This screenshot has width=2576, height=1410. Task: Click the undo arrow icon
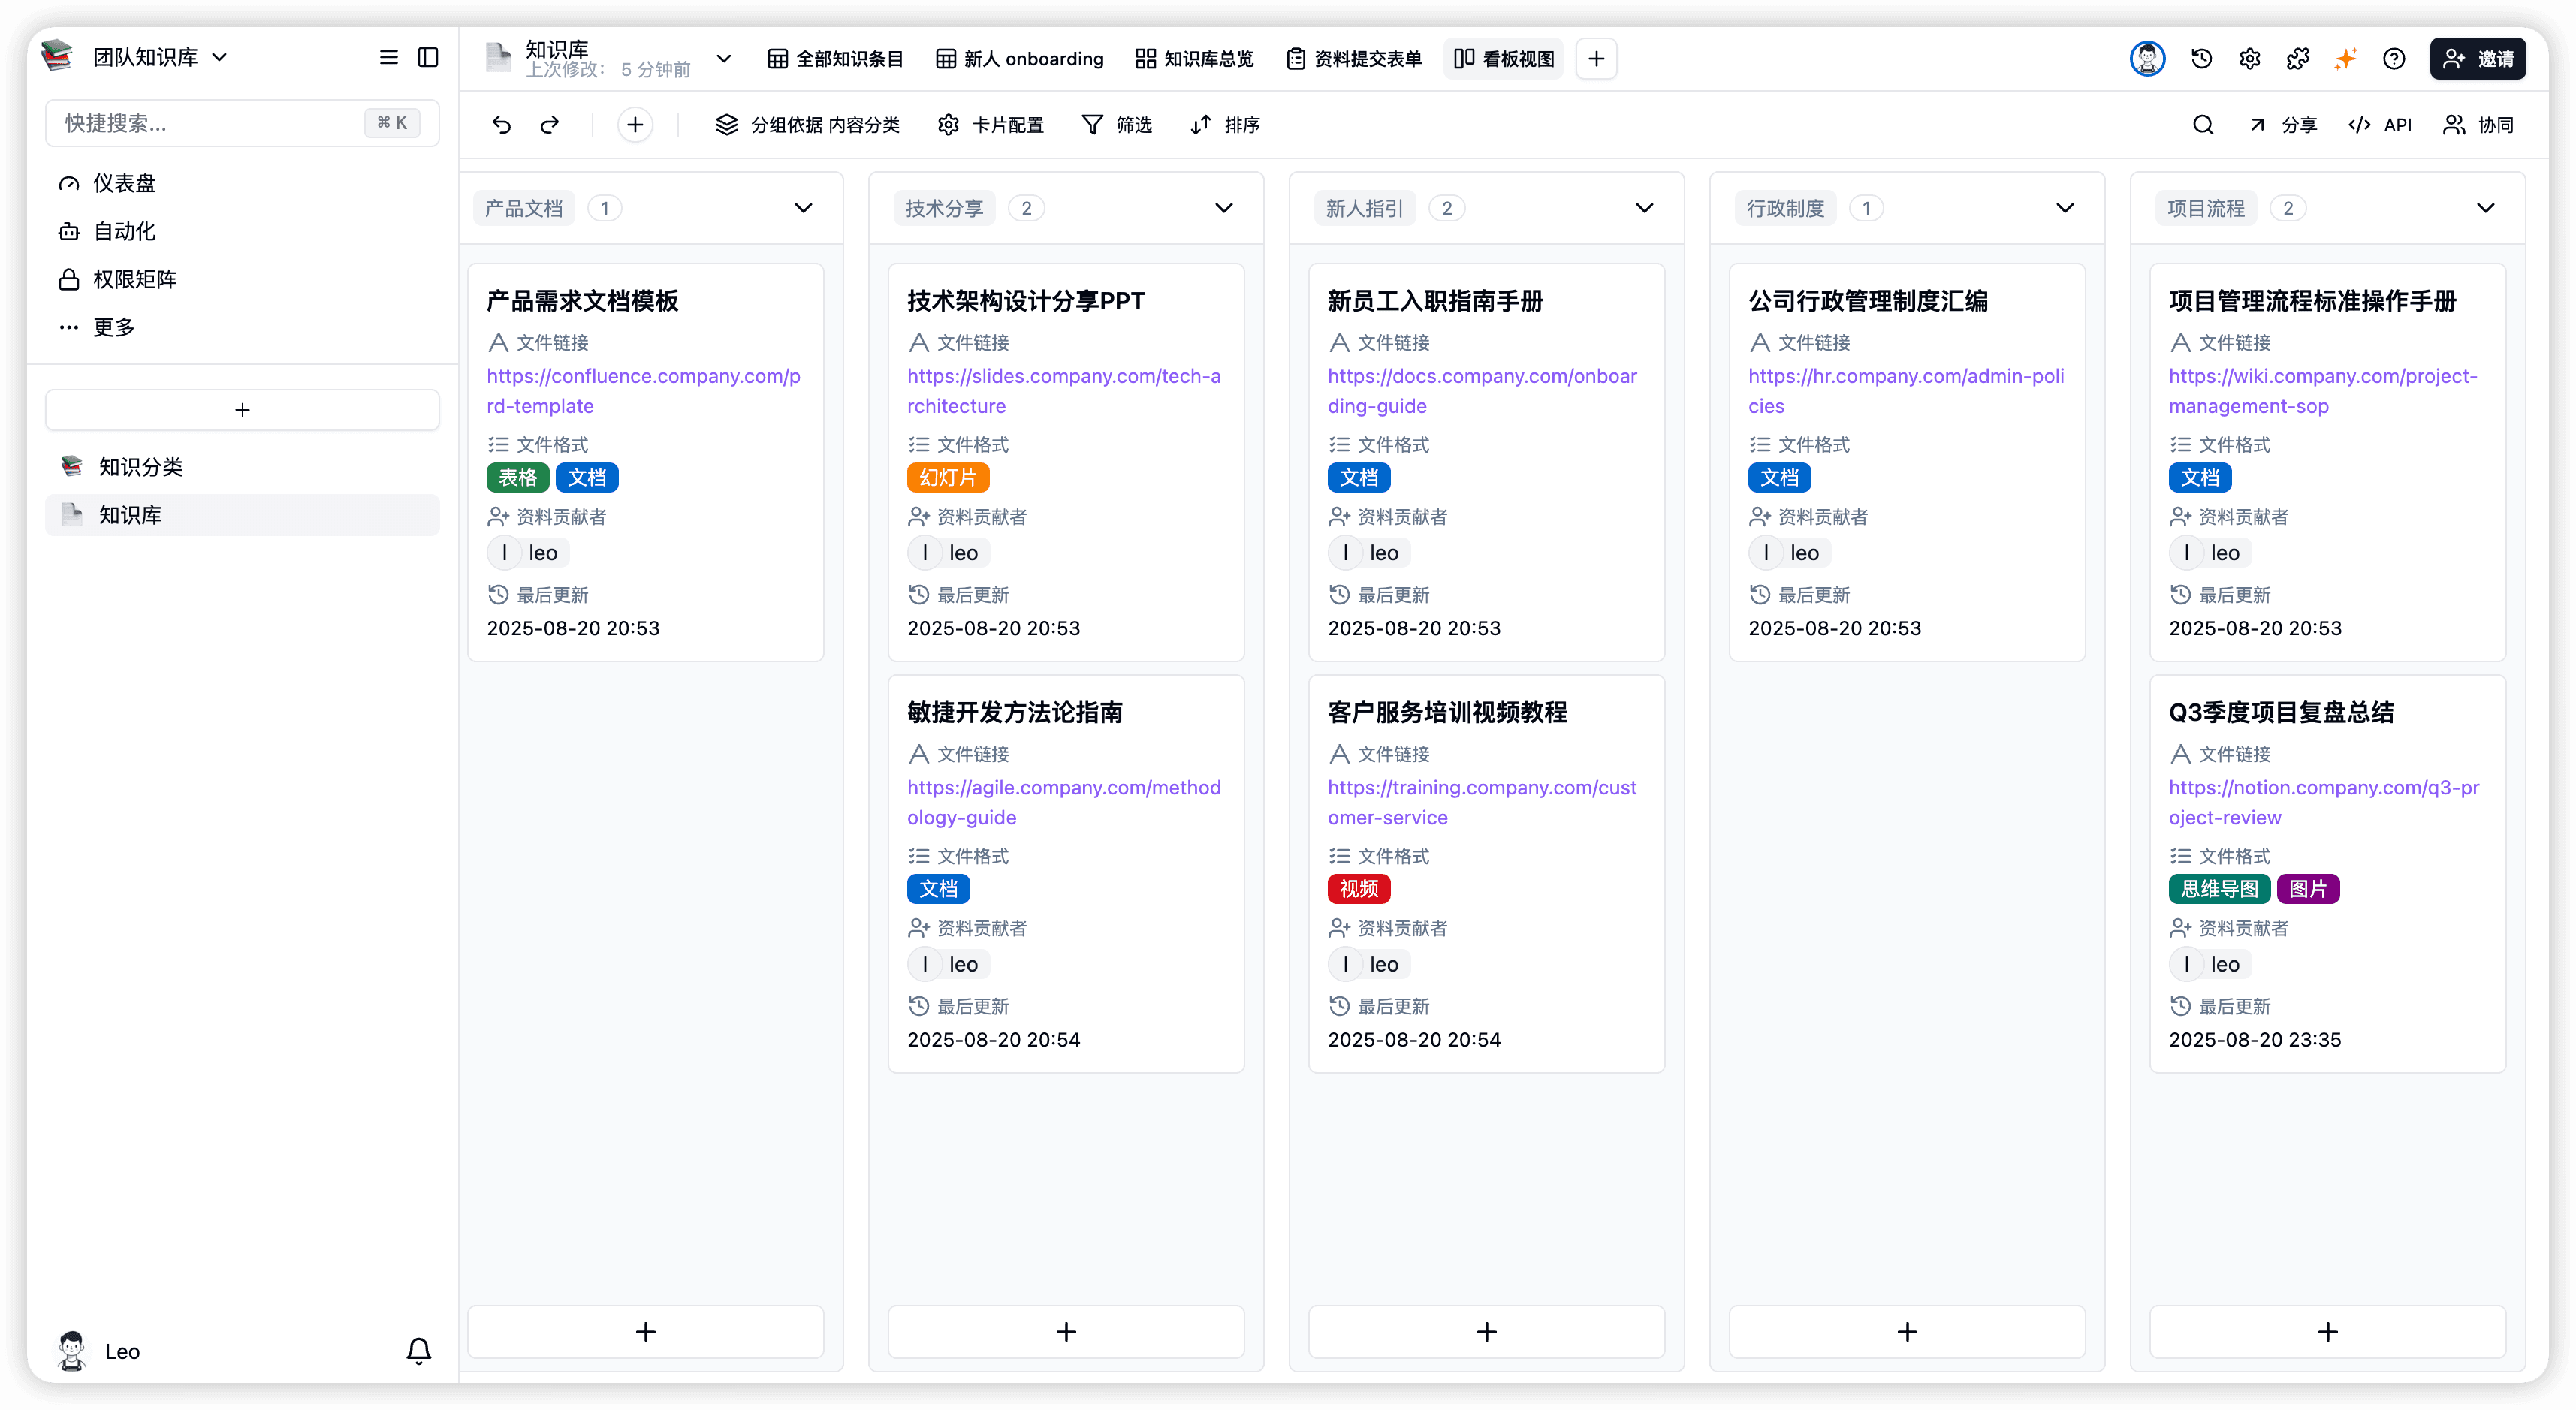501,125
